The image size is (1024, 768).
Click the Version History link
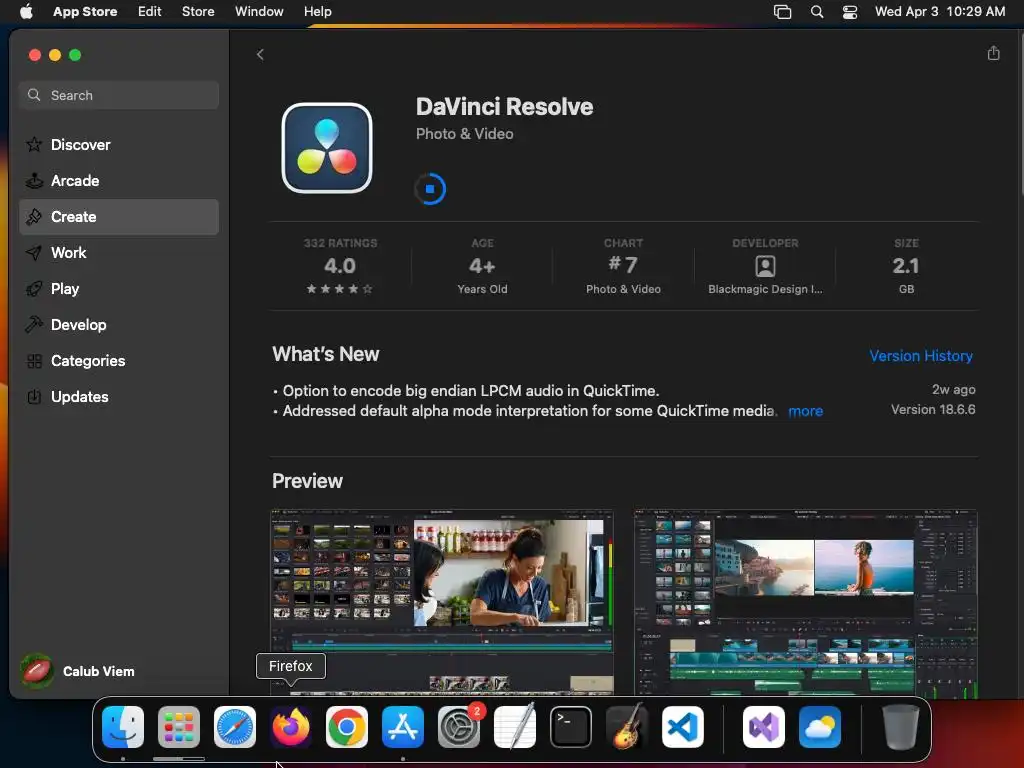click(921, 356)
